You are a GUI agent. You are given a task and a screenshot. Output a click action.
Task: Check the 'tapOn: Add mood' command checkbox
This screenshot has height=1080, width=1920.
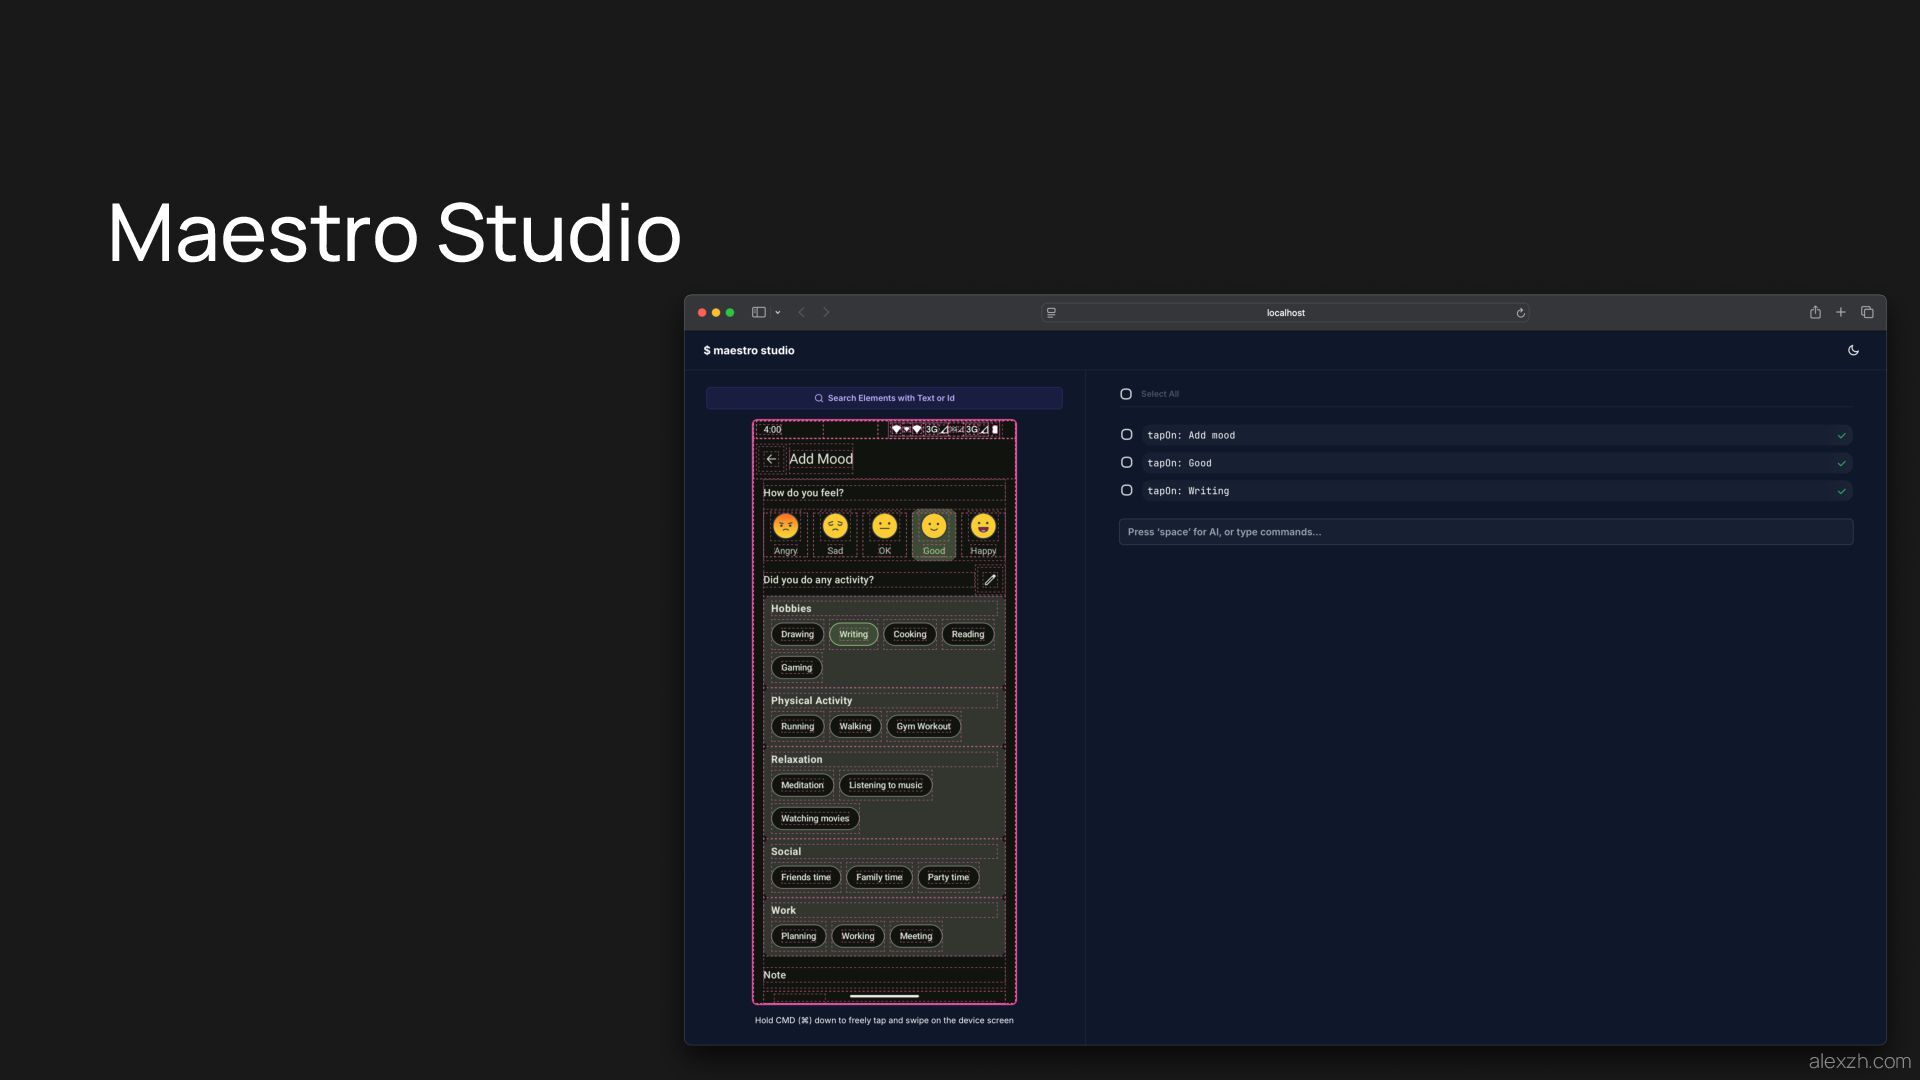tap(1126, 435)
